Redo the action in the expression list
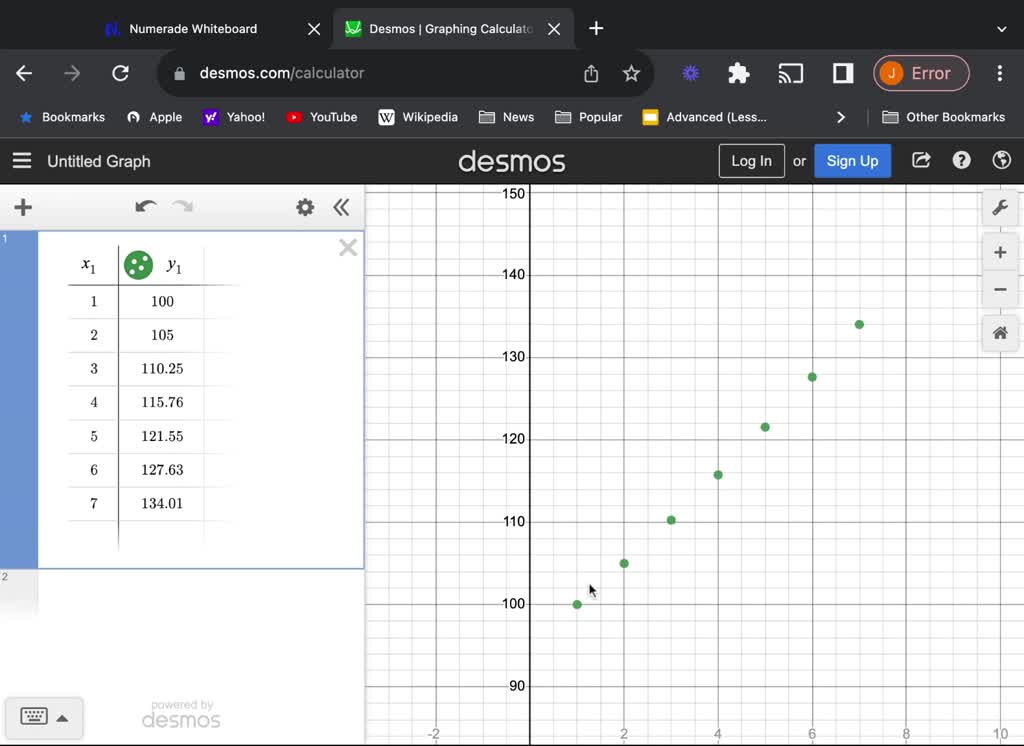1024x746 pixels. 183,207
